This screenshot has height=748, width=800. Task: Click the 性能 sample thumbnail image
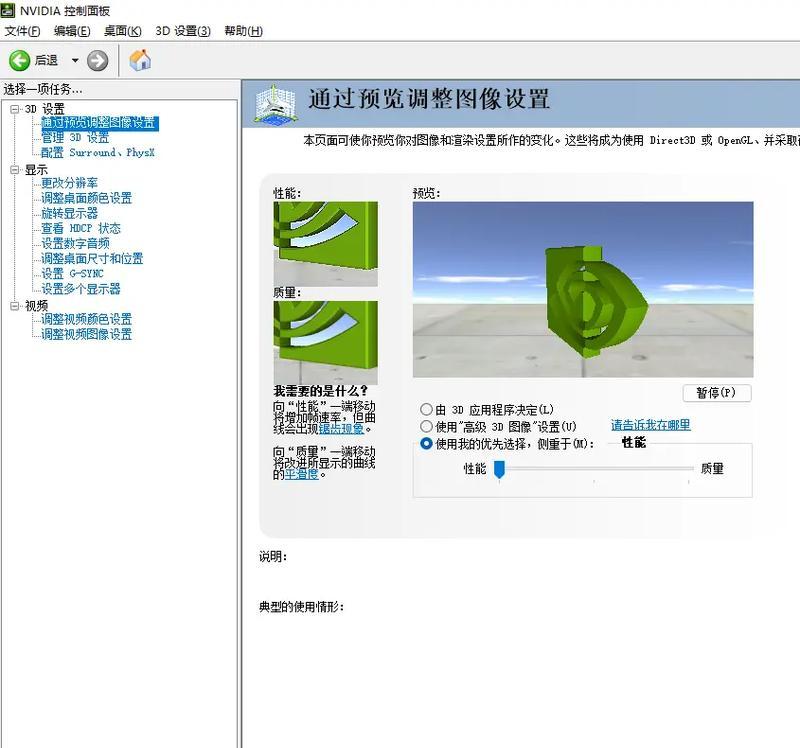(326, 244)
